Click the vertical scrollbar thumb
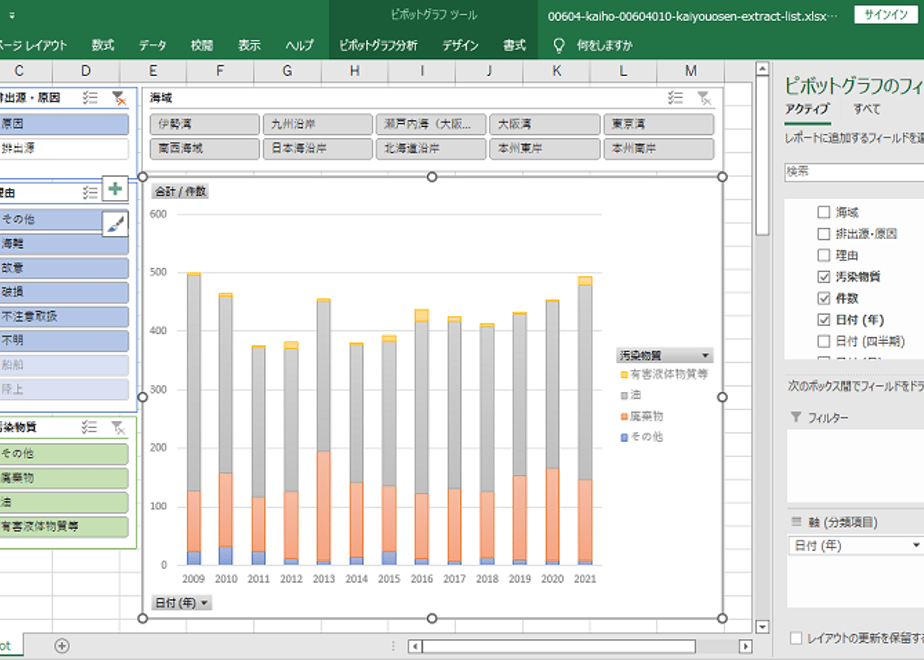This screenshot has height=660, width=924. tap(762, 156)
